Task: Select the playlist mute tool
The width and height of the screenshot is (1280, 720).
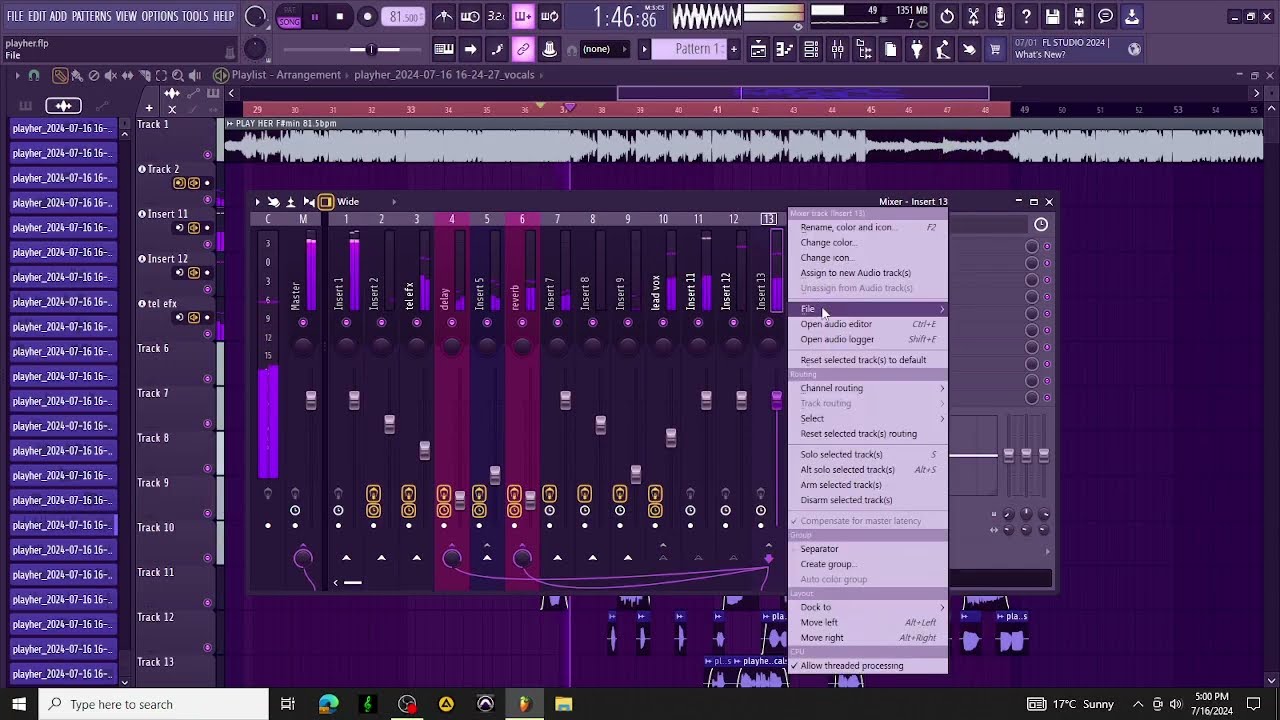Action: click(x=110, y=75)
